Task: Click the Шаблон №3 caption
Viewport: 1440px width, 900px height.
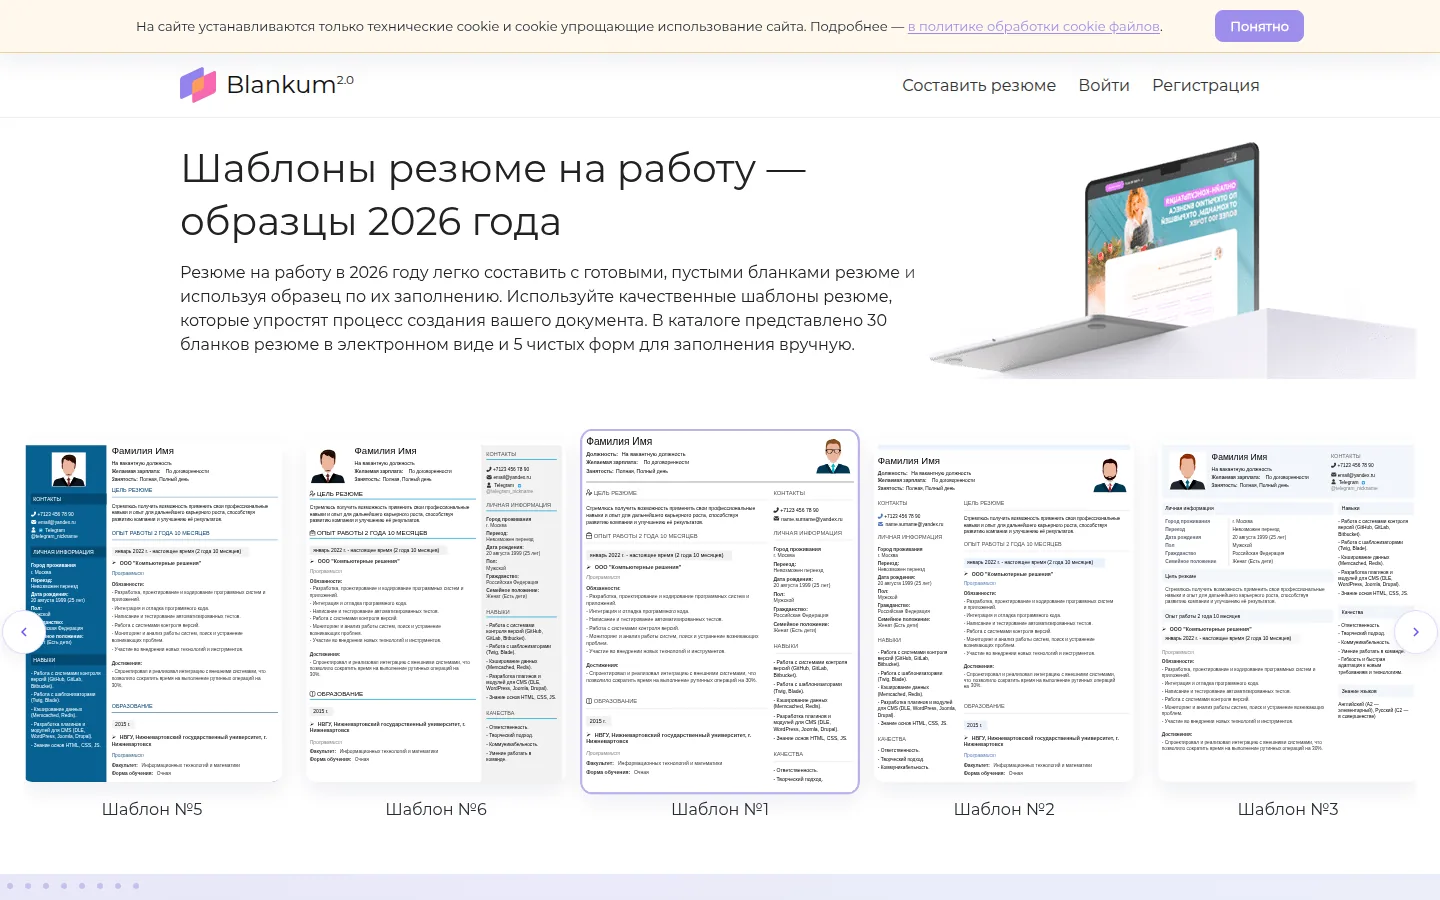Action: pos(1288,809)
